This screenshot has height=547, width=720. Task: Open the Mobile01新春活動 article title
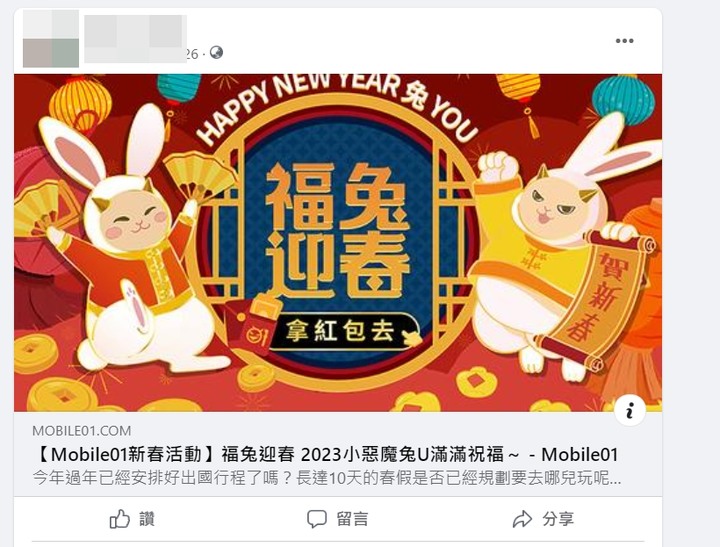(326, 455)
